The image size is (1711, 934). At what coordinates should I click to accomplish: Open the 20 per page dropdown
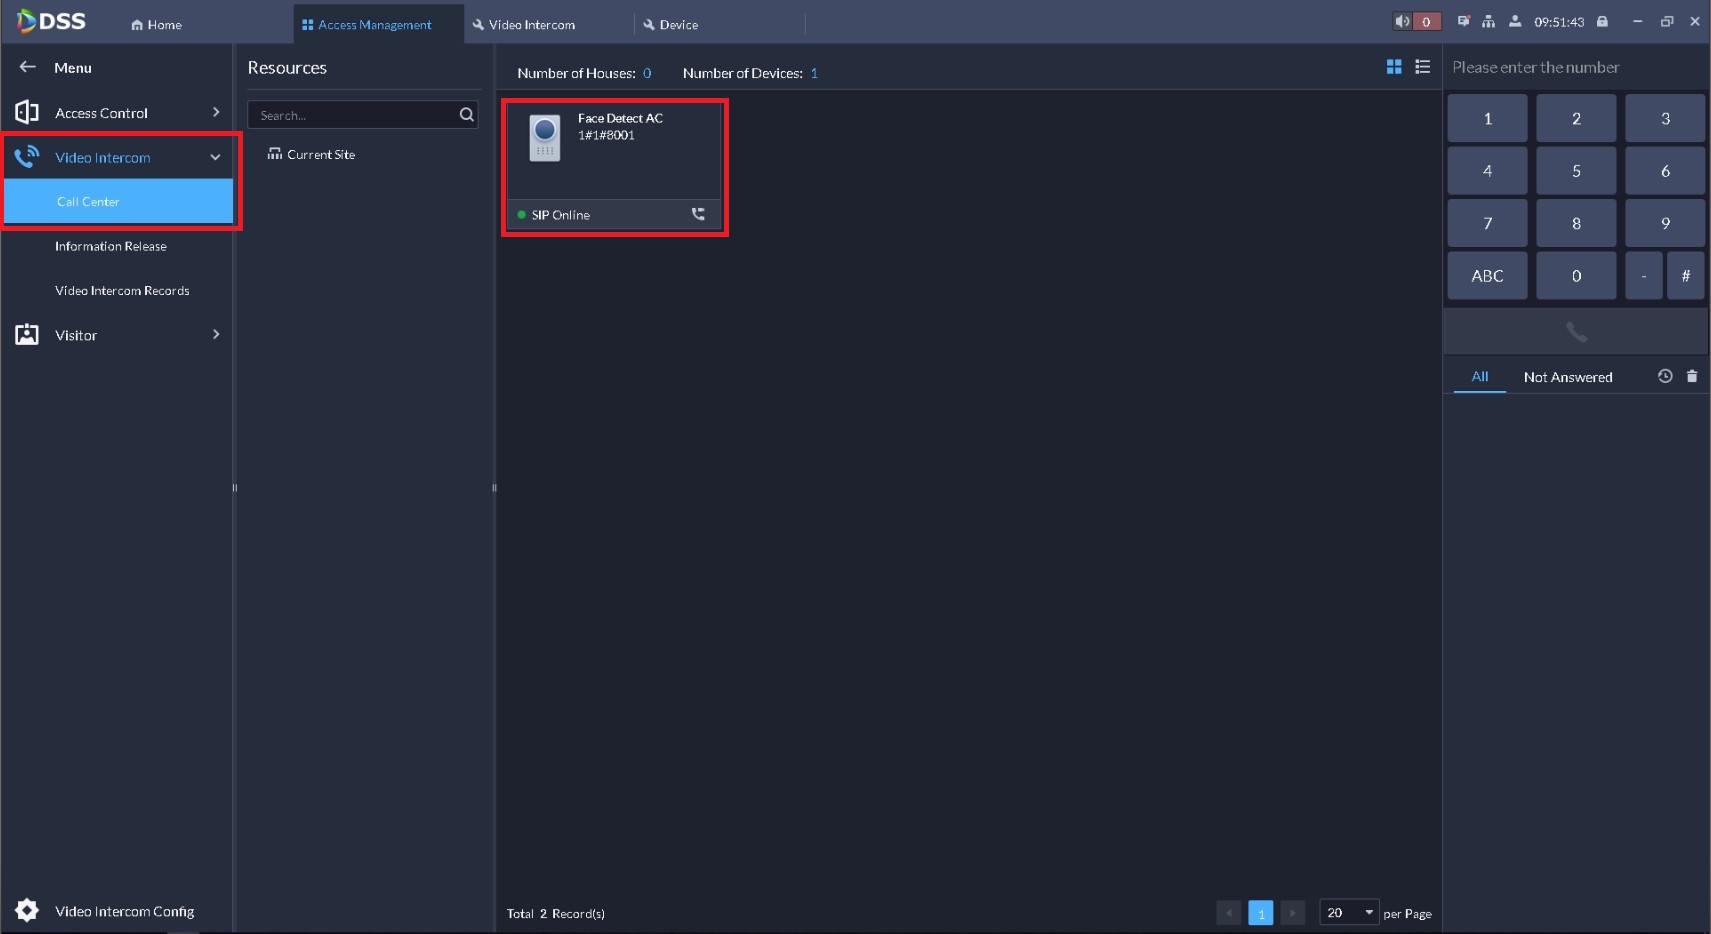pos(1349,912)
